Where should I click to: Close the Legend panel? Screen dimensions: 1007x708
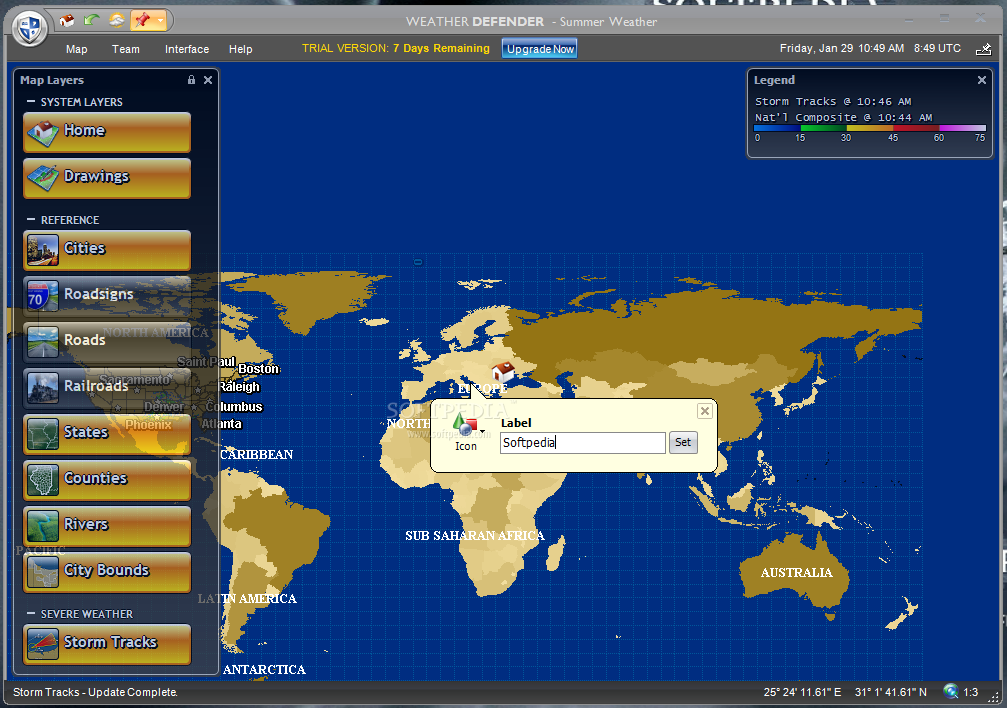(981, 80)
